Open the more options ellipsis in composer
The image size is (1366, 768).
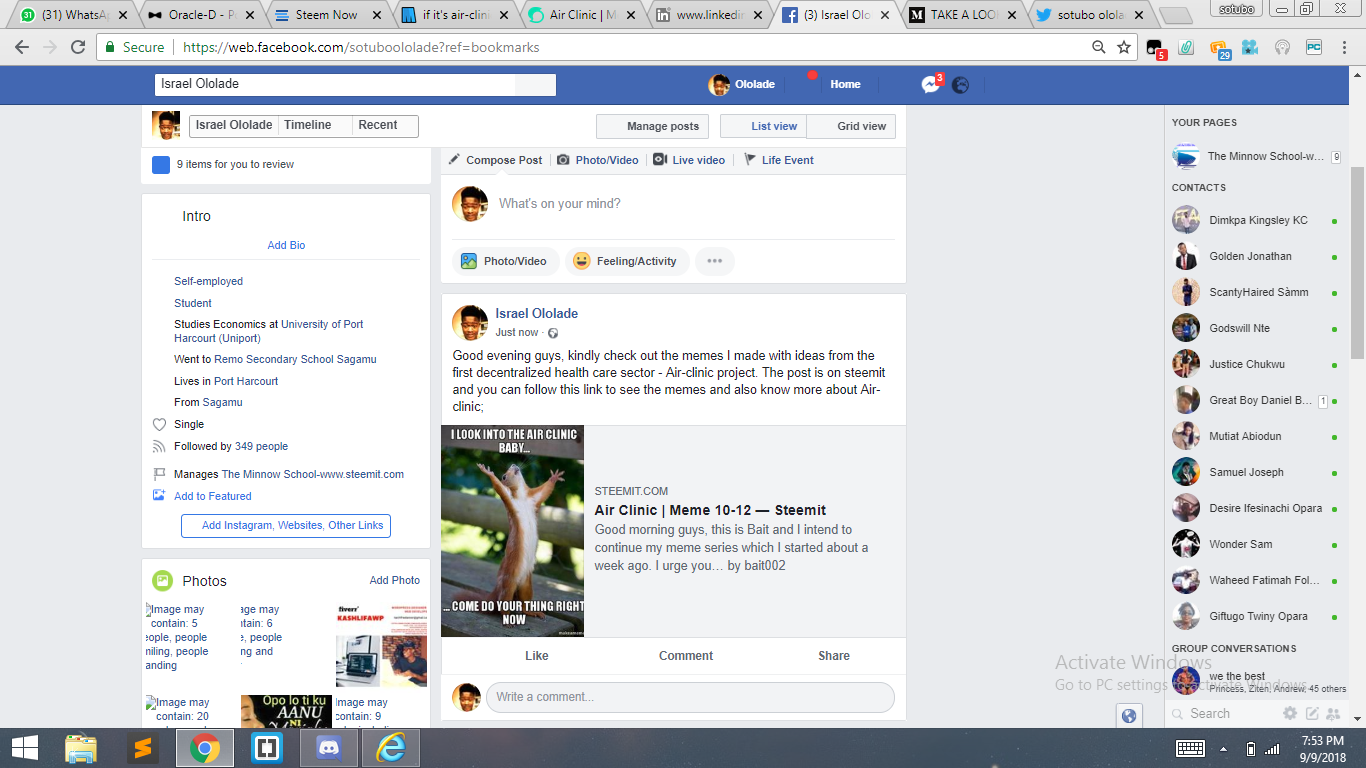715,261
